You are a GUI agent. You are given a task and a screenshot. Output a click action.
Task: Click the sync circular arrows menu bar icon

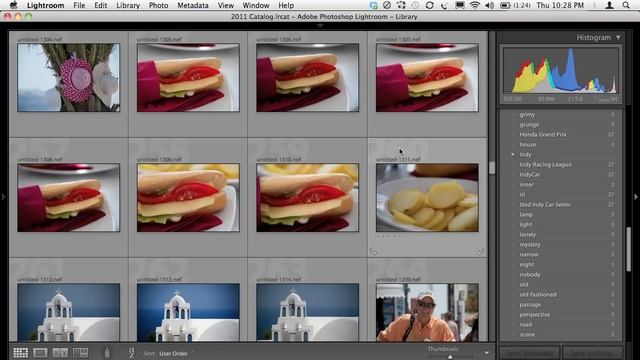click(429, 5)
